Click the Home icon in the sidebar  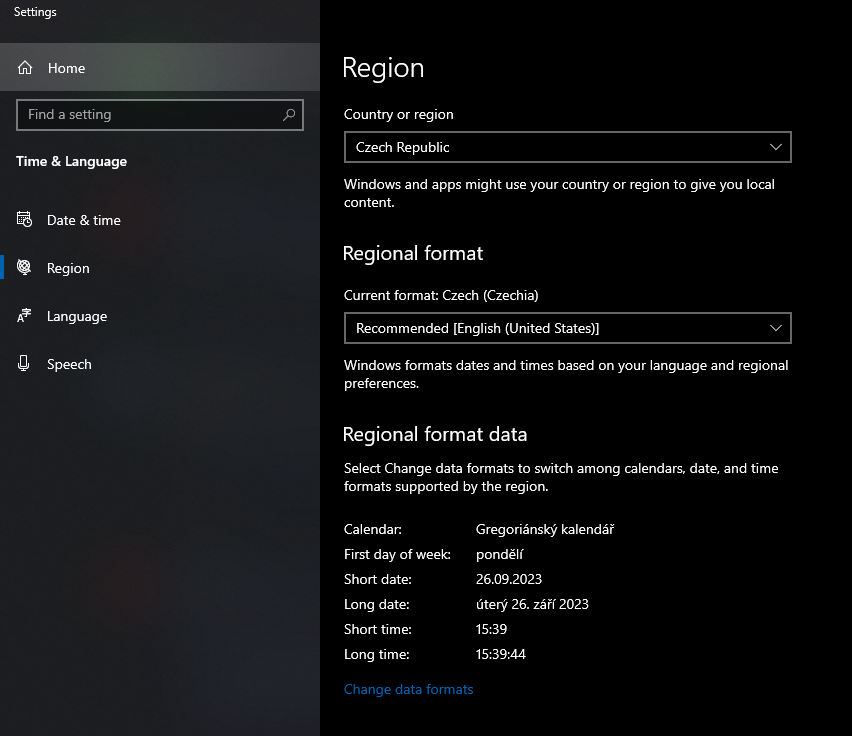click(25, 68)
